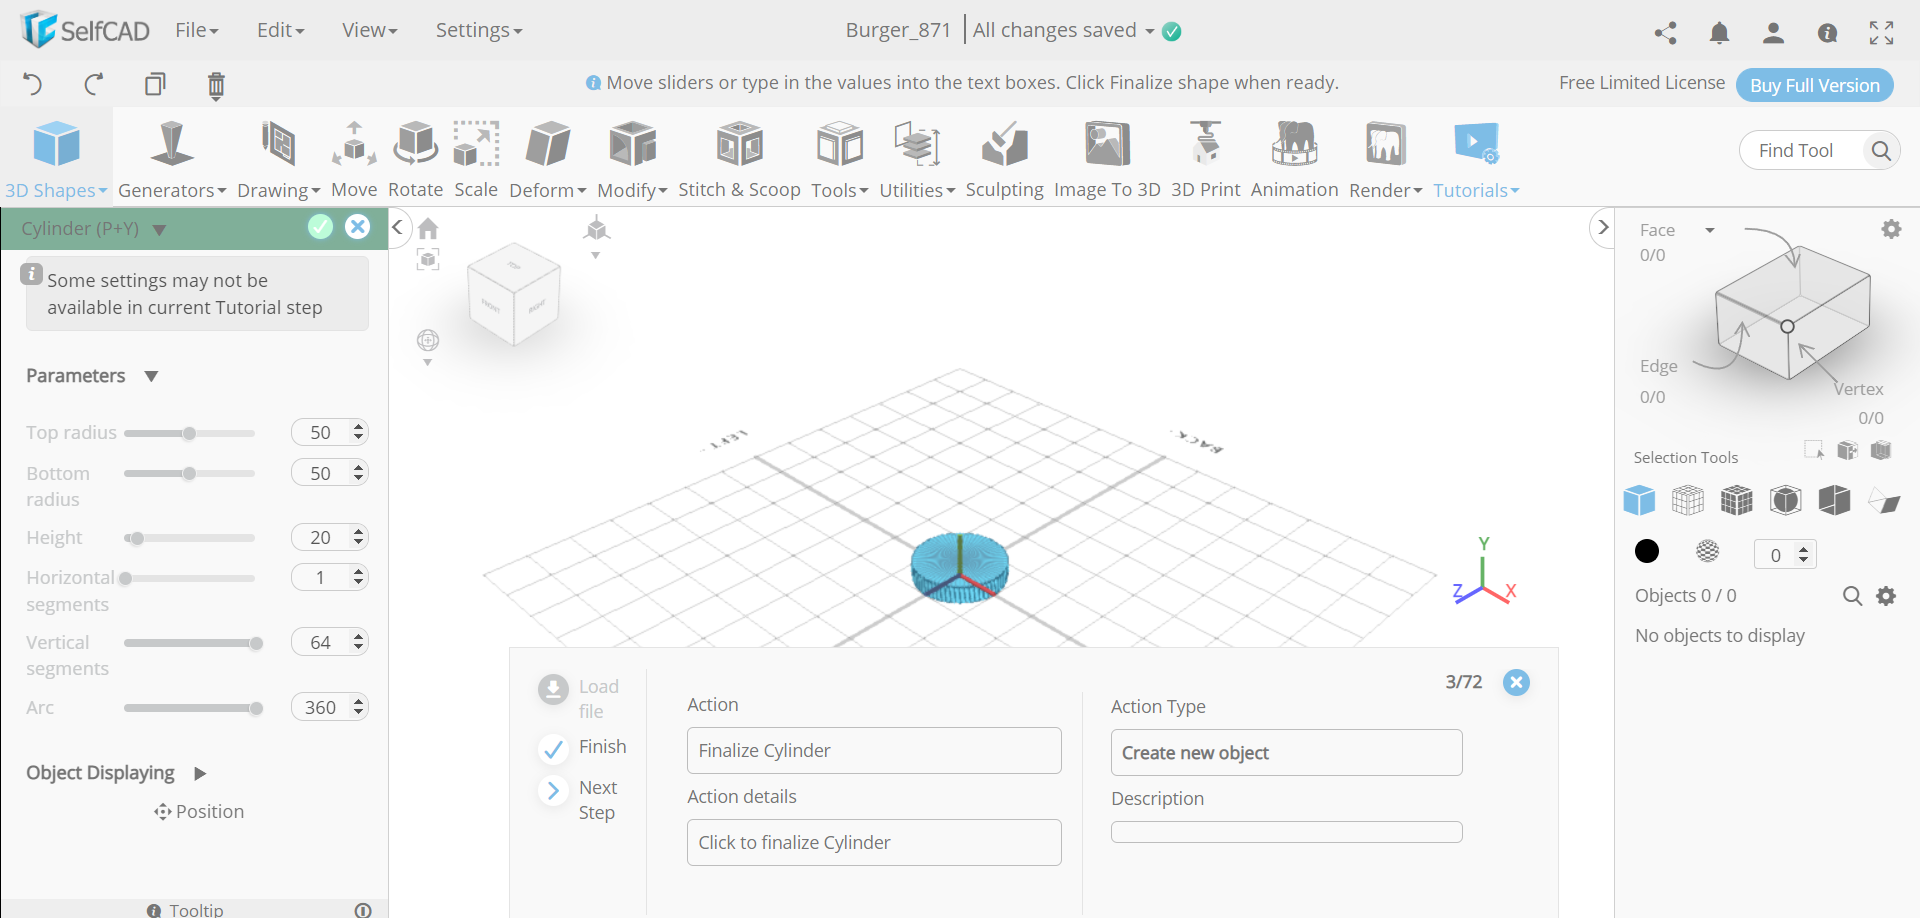Toggle the wireframe sphere option
The image size is (1920, 918).
(1708, 551)
